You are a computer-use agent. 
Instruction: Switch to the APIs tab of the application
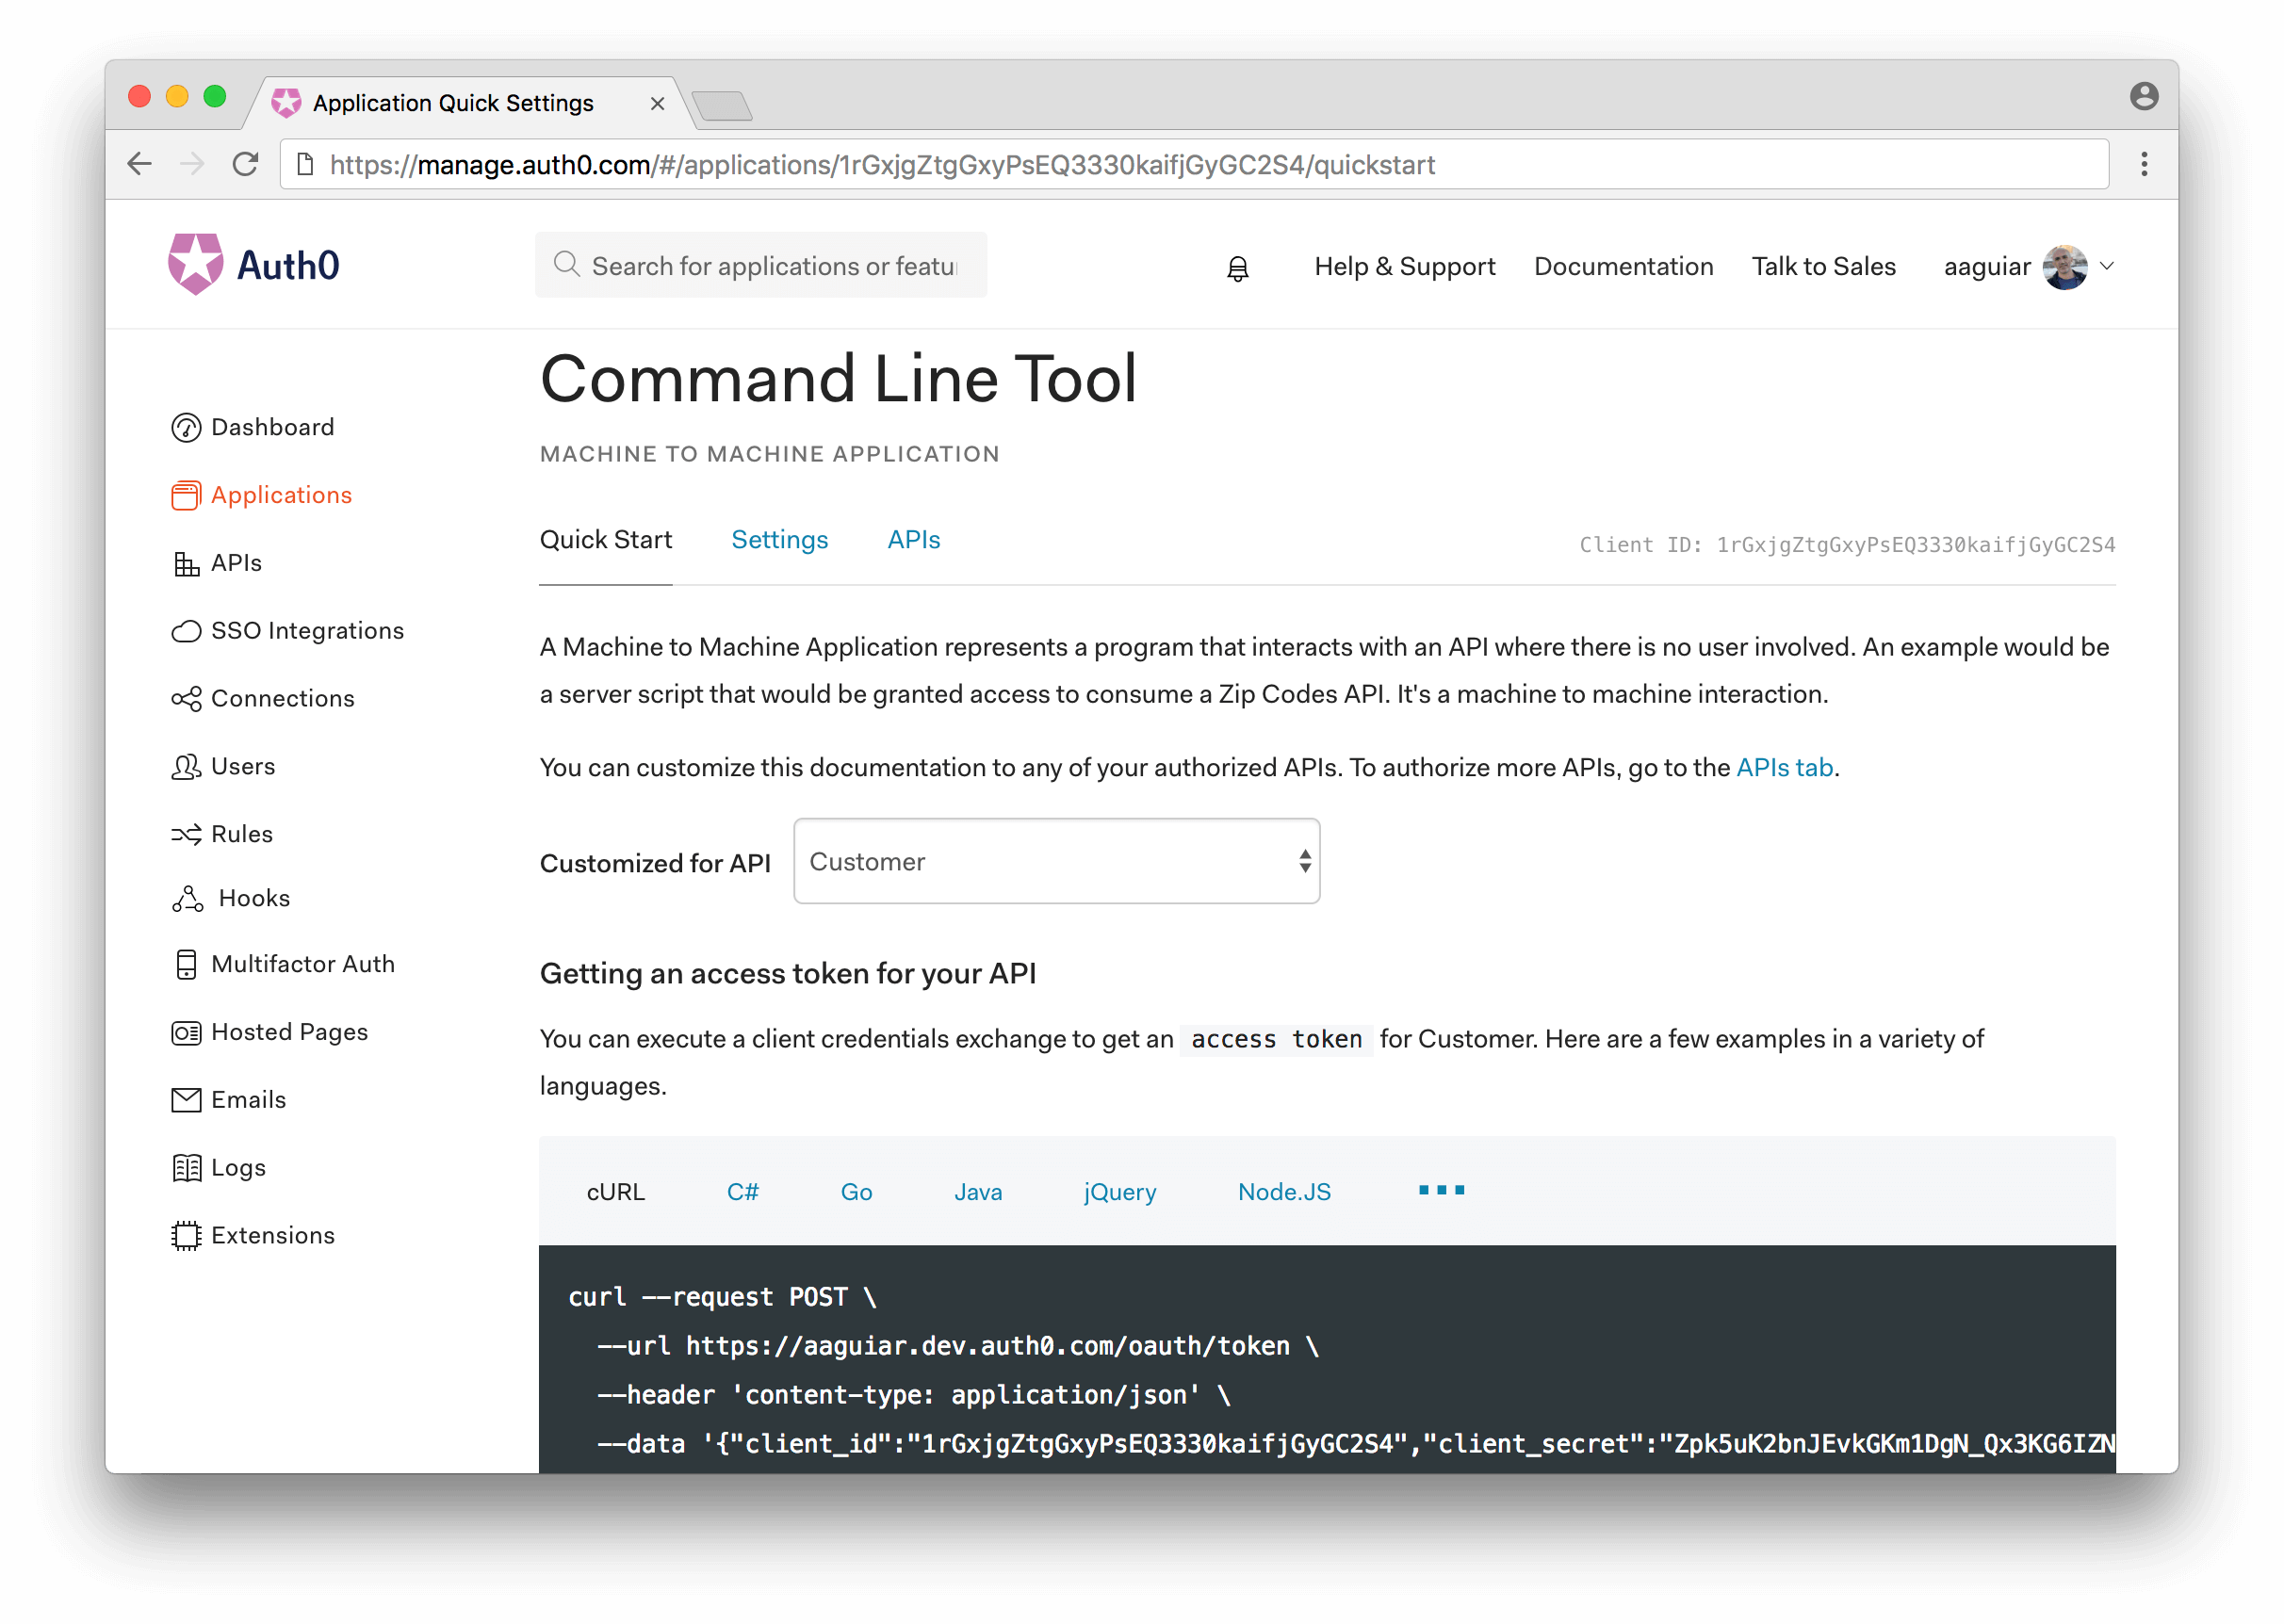(914, 540)
